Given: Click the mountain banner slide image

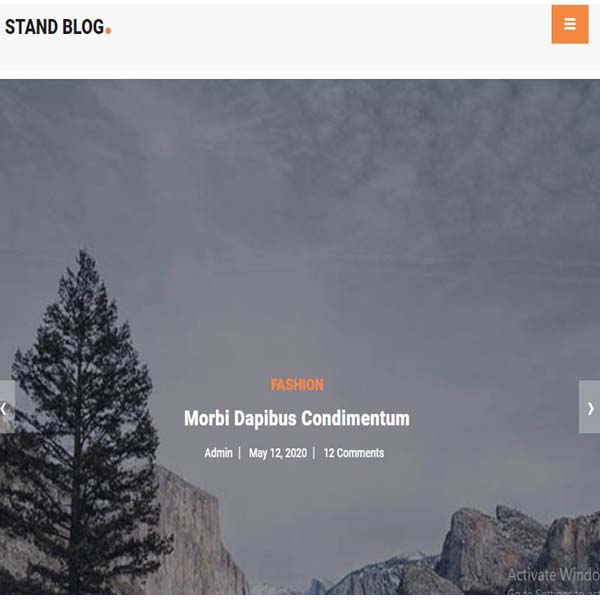Looking at the screenshot, I should tap(300, 337).
